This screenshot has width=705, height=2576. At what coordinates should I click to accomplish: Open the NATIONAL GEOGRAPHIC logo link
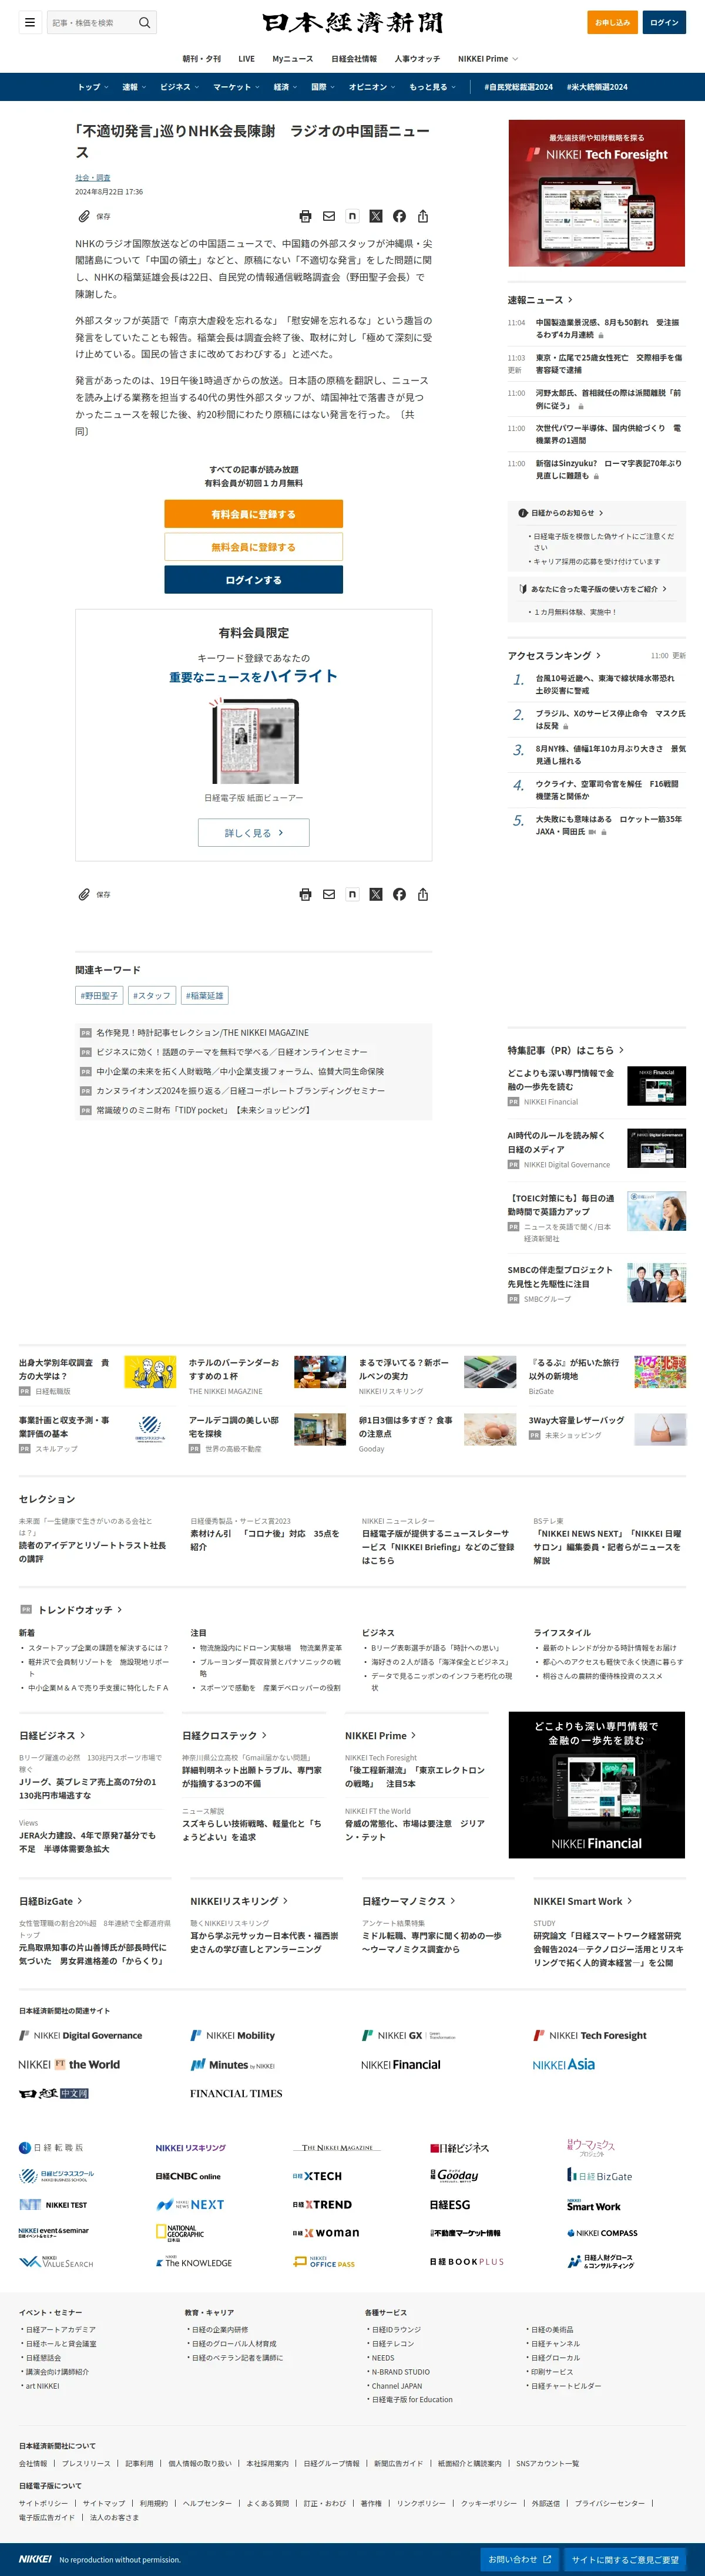[x=180, y=2232]
